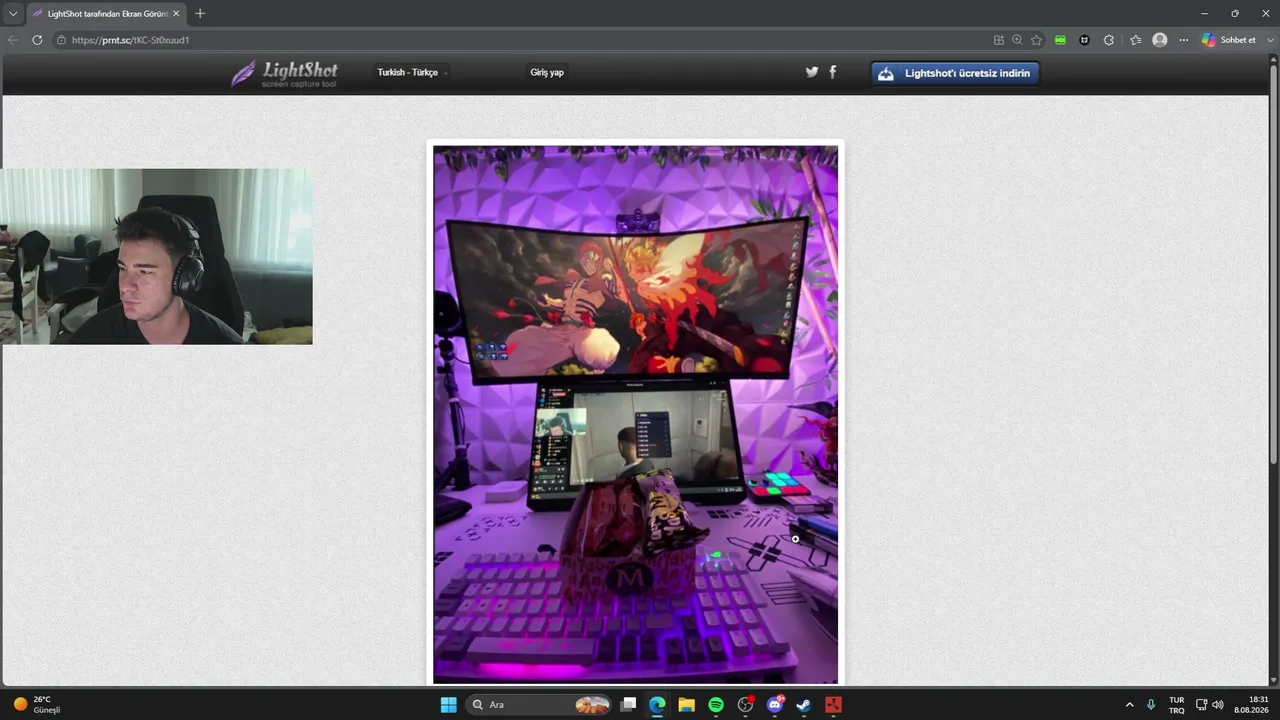
Task: Open the Turkish - Türkçe language dropdown
Action: coord(412,73)
